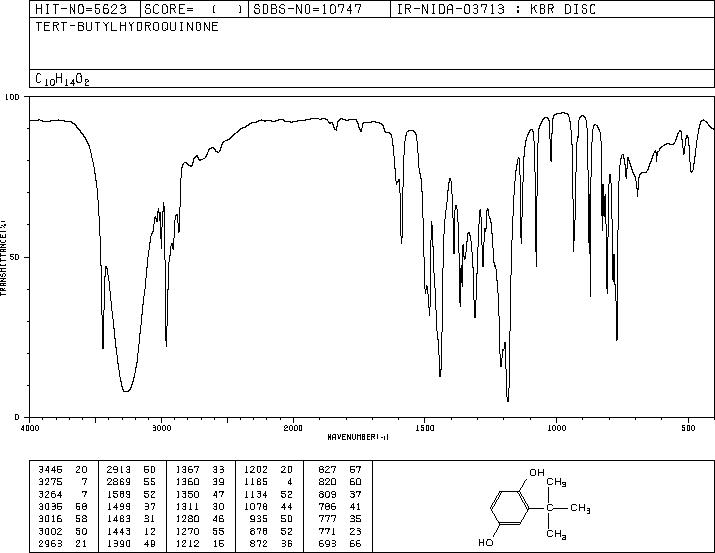715x553 pixels.
Task: Click the 820 peak entry in table
Action: pyautogui.click(x=340, y=481)
